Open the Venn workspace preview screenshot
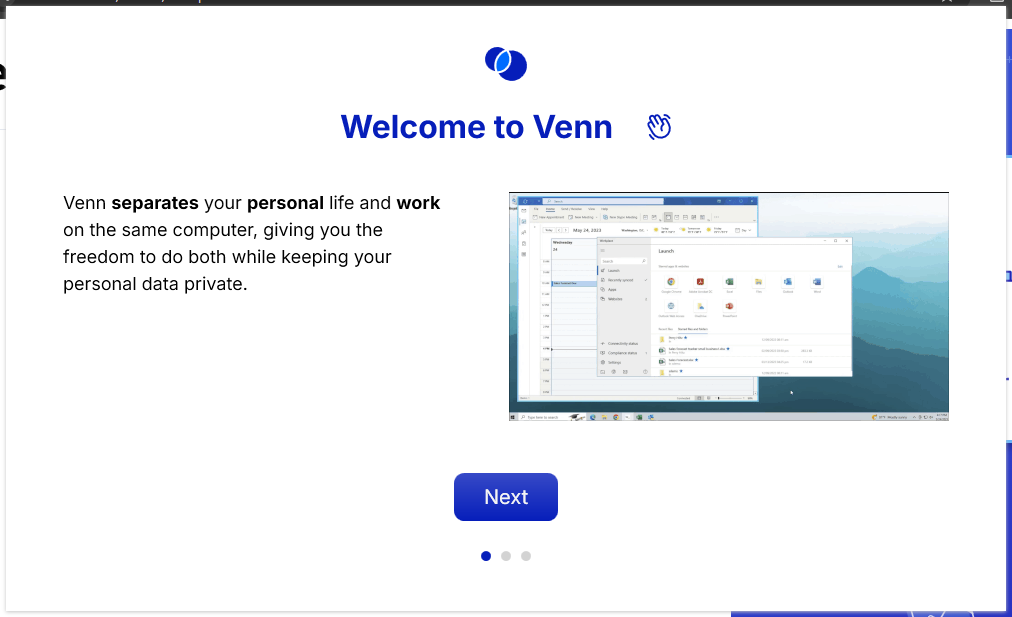The image size is (1012, 617). (x=729, y=307)
